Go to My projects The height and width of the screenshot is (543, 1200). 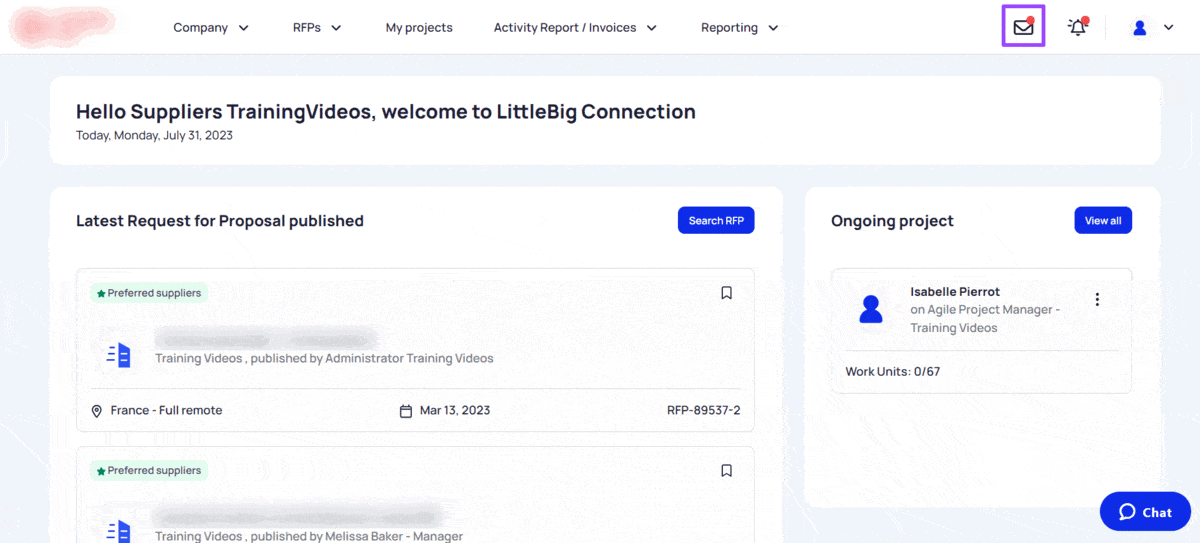click(x=419, y=28)
